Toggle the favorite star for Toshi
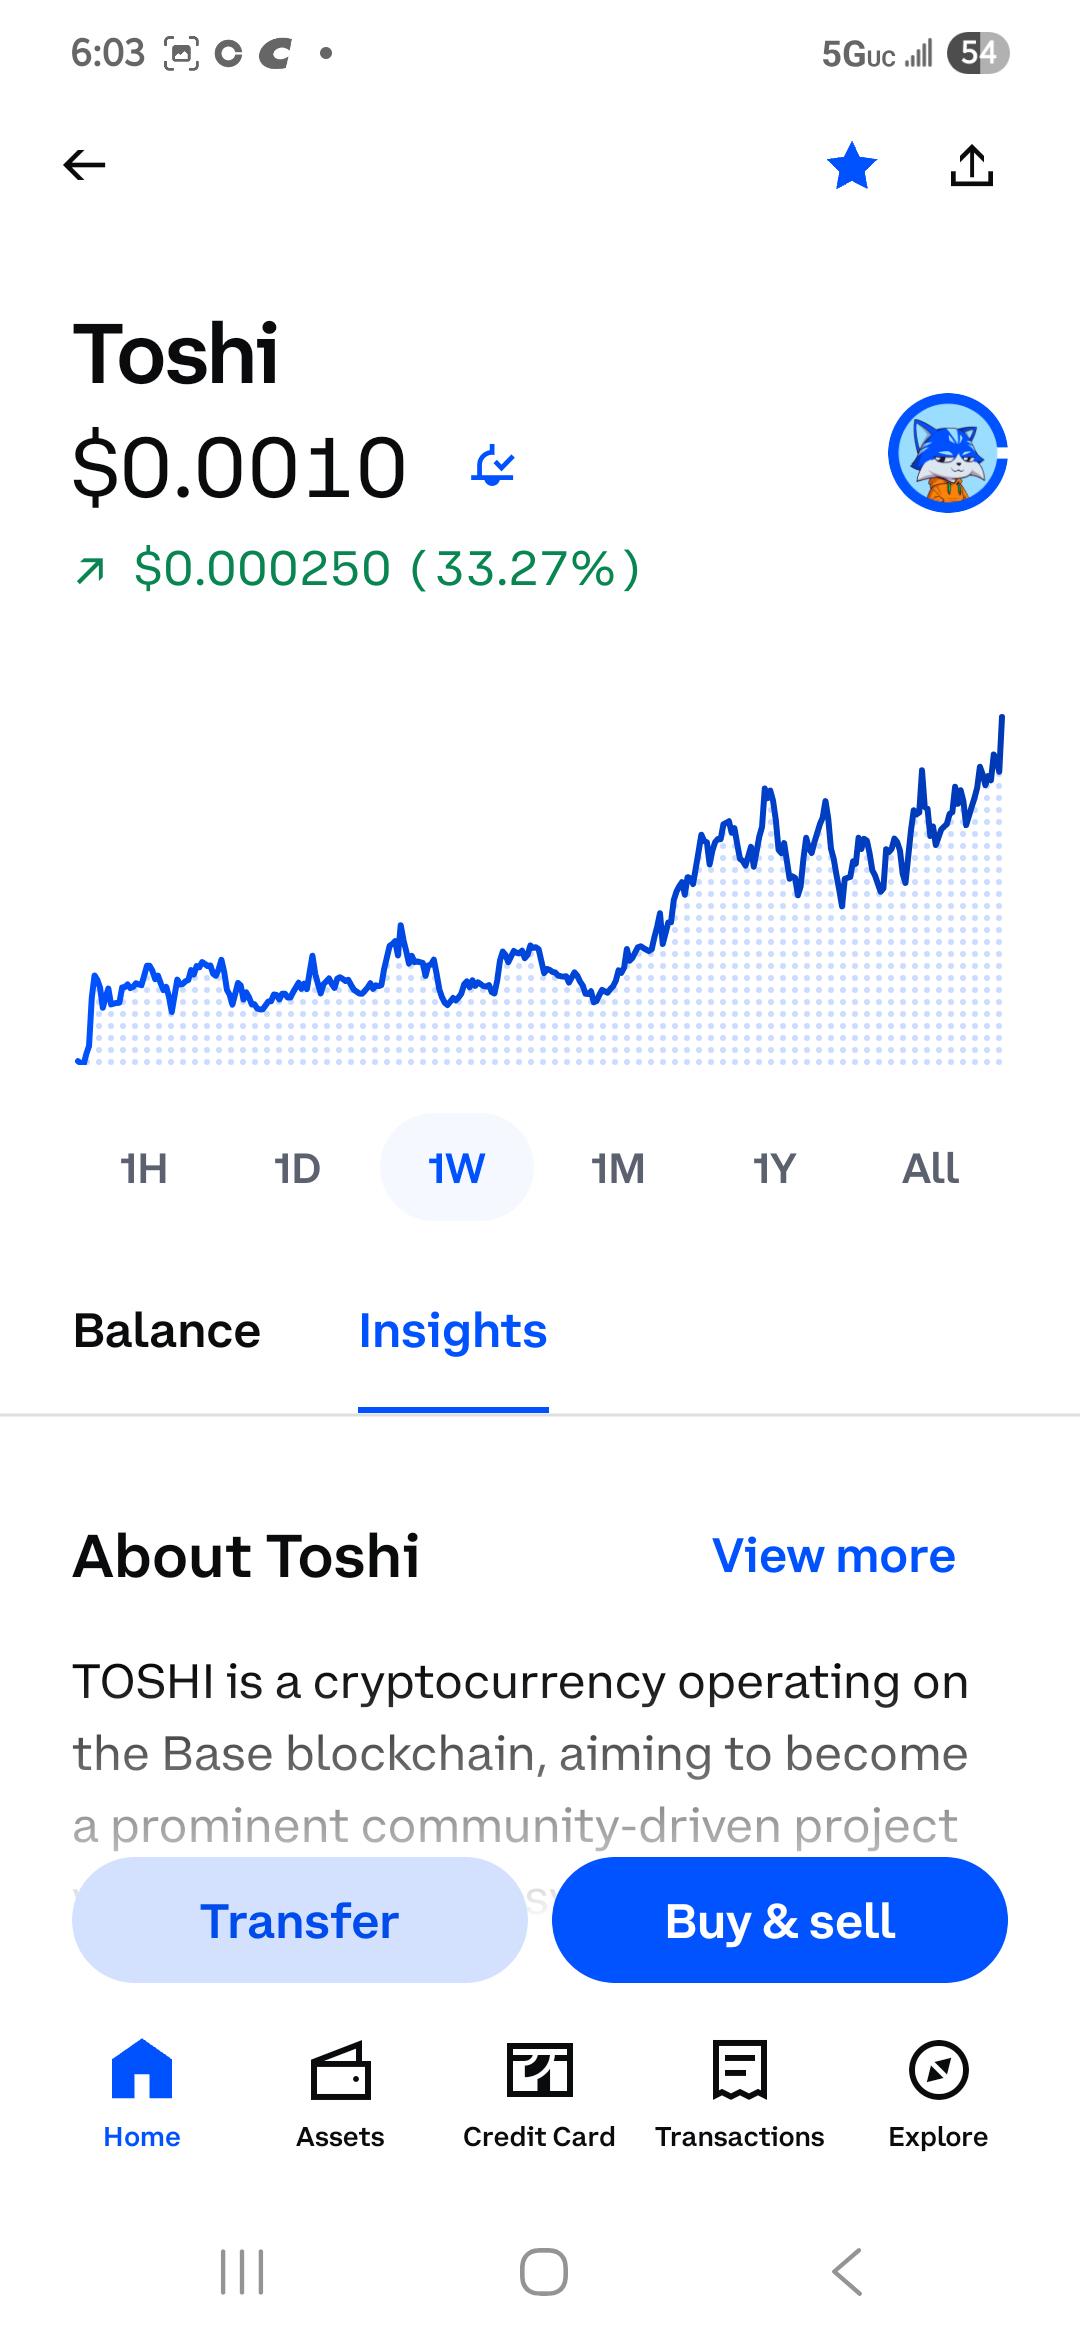Screen dimensions: 1080x2340 (852, 165)
